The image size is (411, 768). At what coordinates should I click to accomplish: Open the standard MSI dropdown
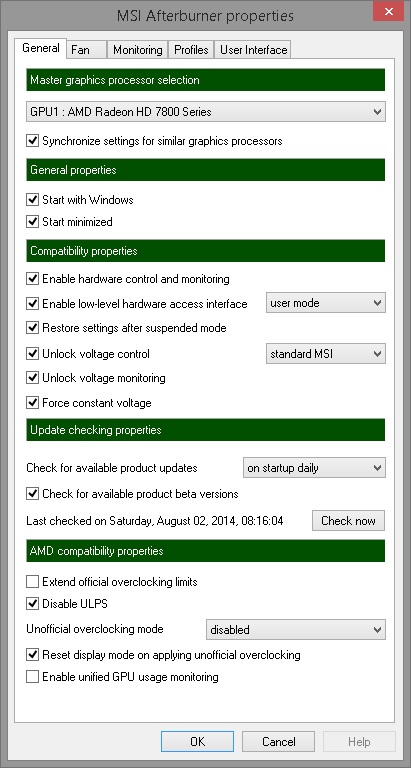(x=326, y=353)
